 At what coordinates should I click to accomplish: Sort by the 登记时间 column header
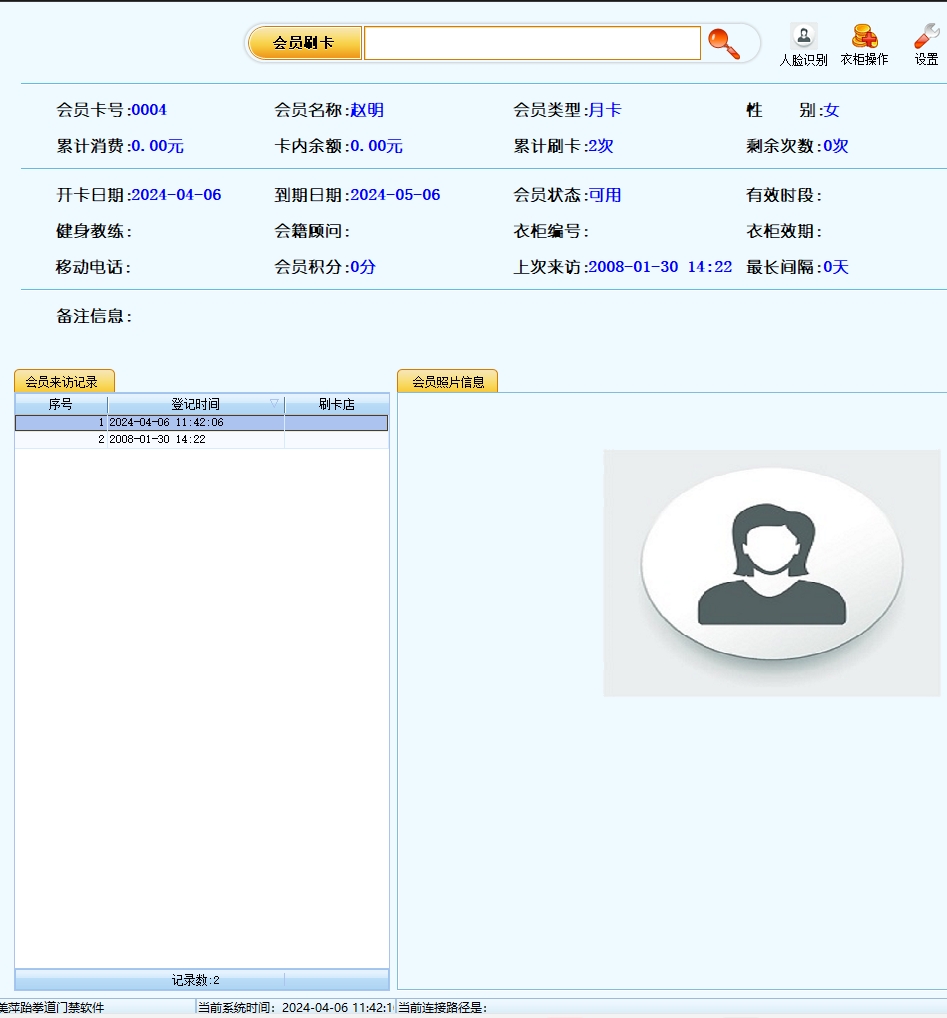pos(195,405)
